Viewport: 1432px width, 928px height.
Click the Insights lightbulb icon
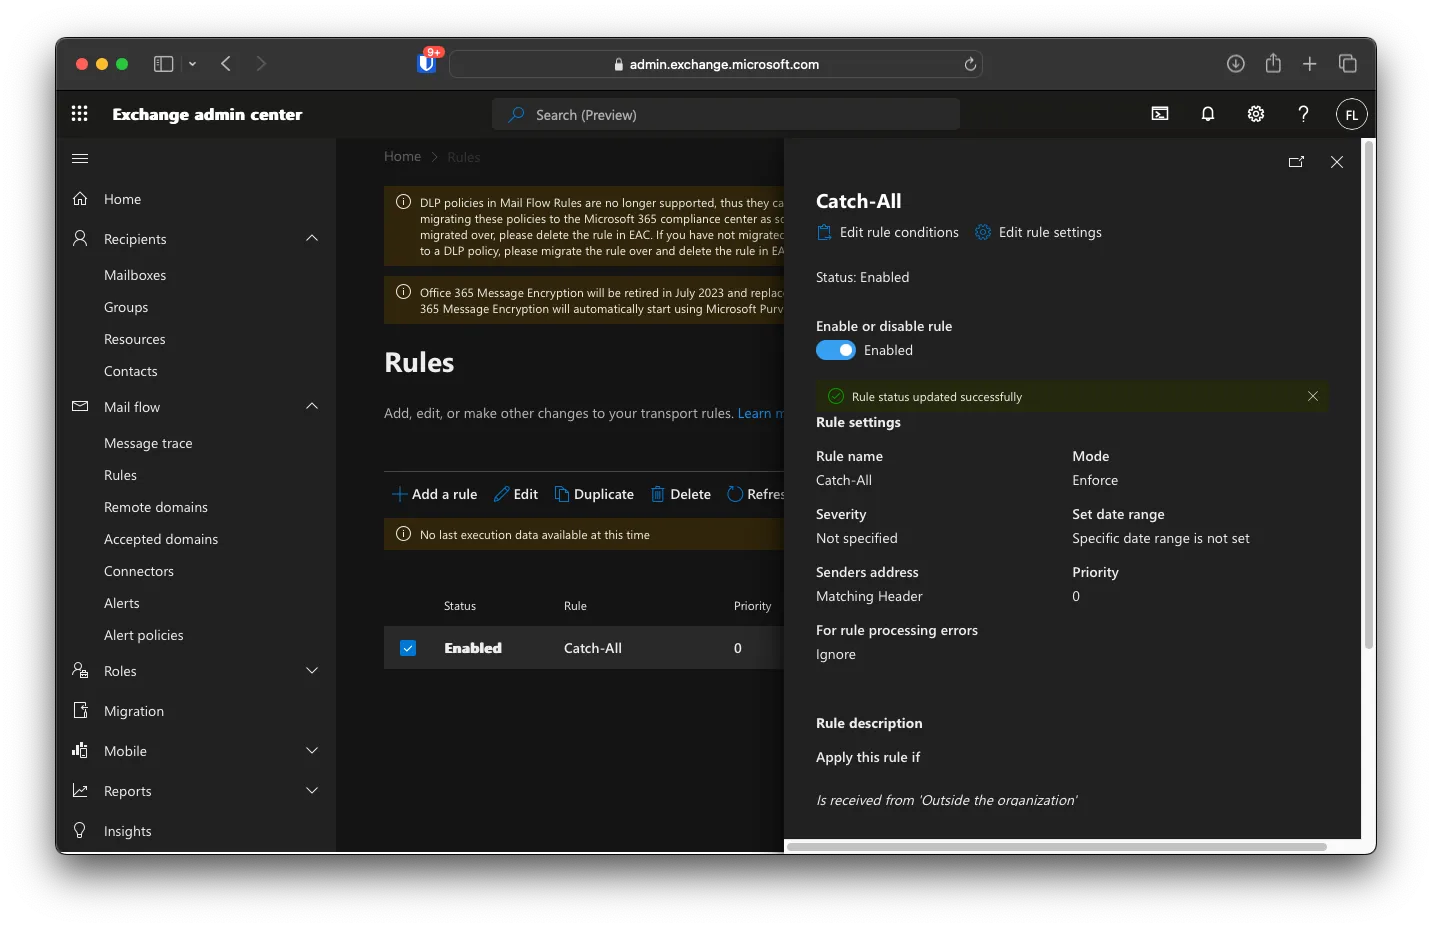point(80,830)
